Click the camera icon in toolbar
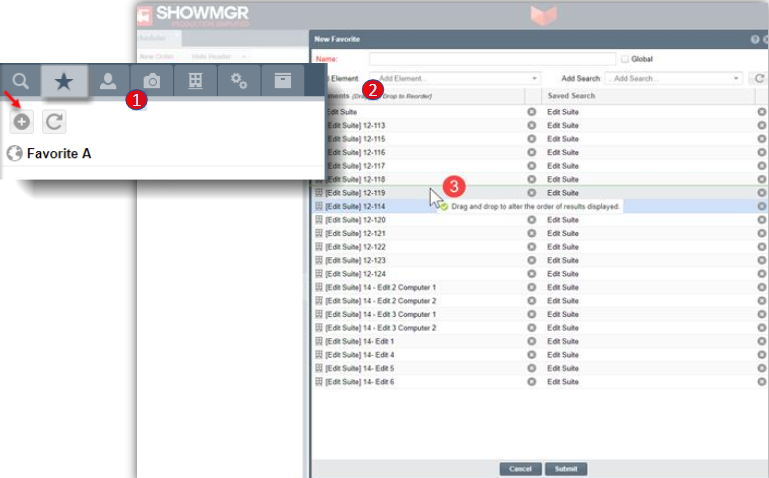Viewport: 769px width, 478px height. (x=152, y=81)
